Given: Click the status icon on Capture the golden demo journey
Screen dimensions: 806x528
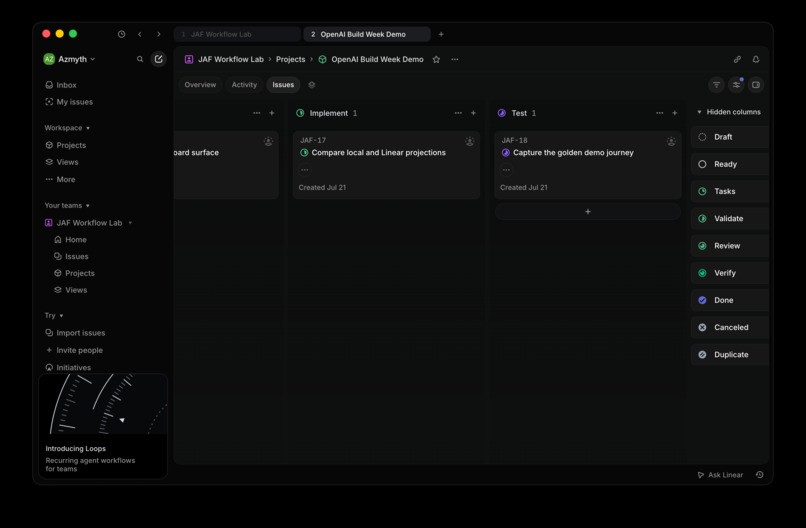Looking at the screenshot, I should pyautogui.click(x=505, y=153).
